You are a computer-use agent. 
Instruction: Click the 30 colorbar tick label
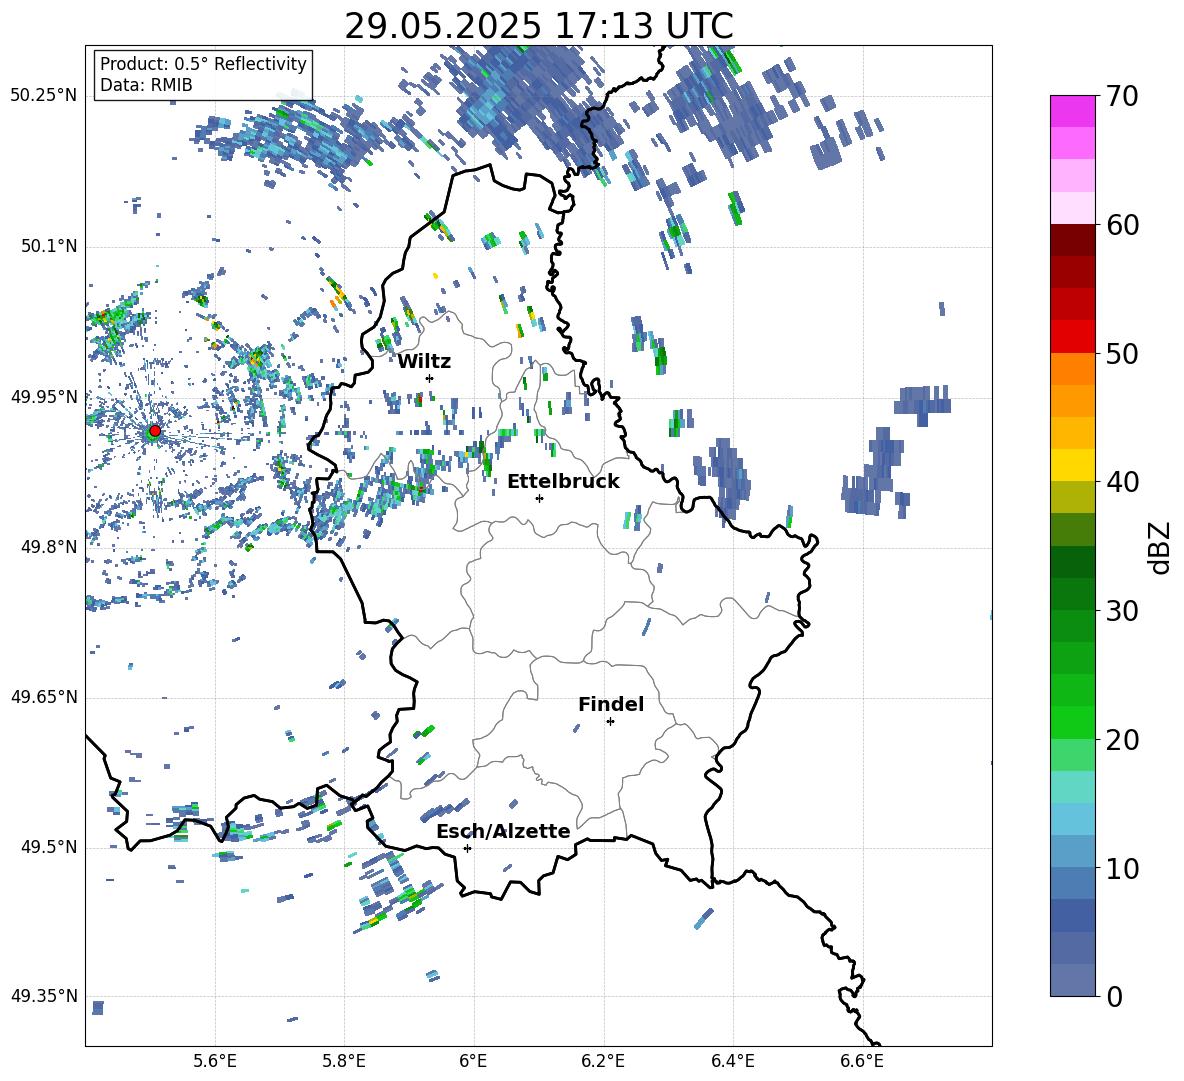[1122, 611]
